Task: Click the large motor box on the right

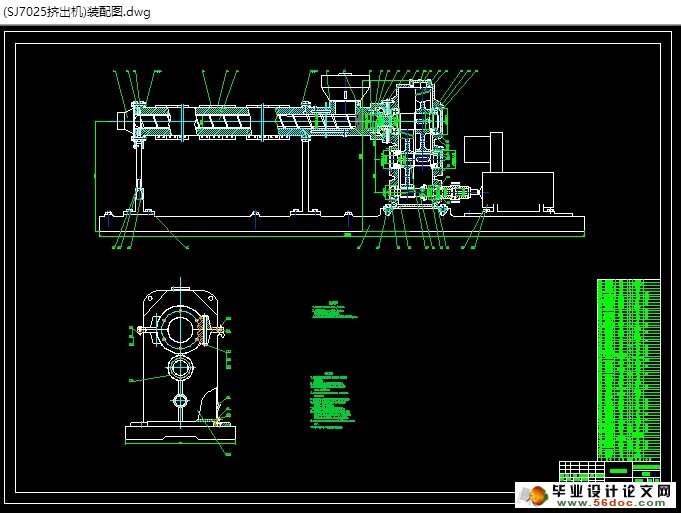Action: pos(518,190)
